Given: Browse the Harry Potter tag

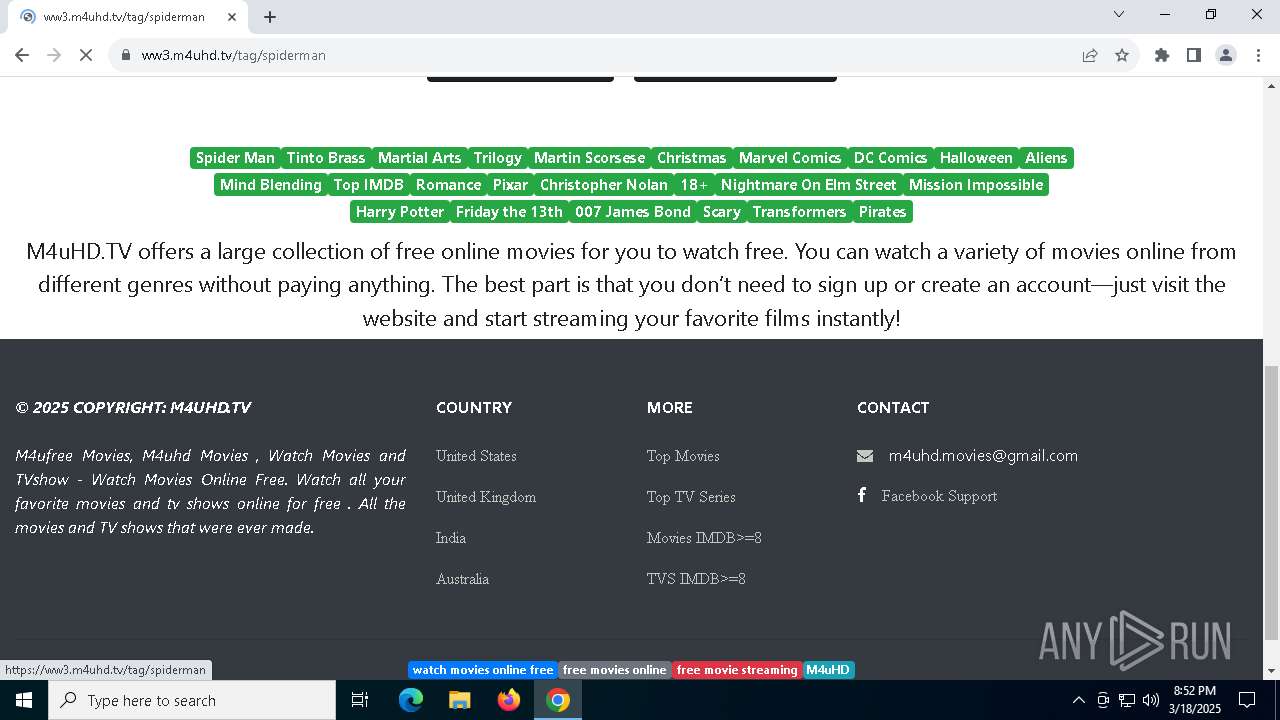Looking at the screenshot, I should (400, 212).
